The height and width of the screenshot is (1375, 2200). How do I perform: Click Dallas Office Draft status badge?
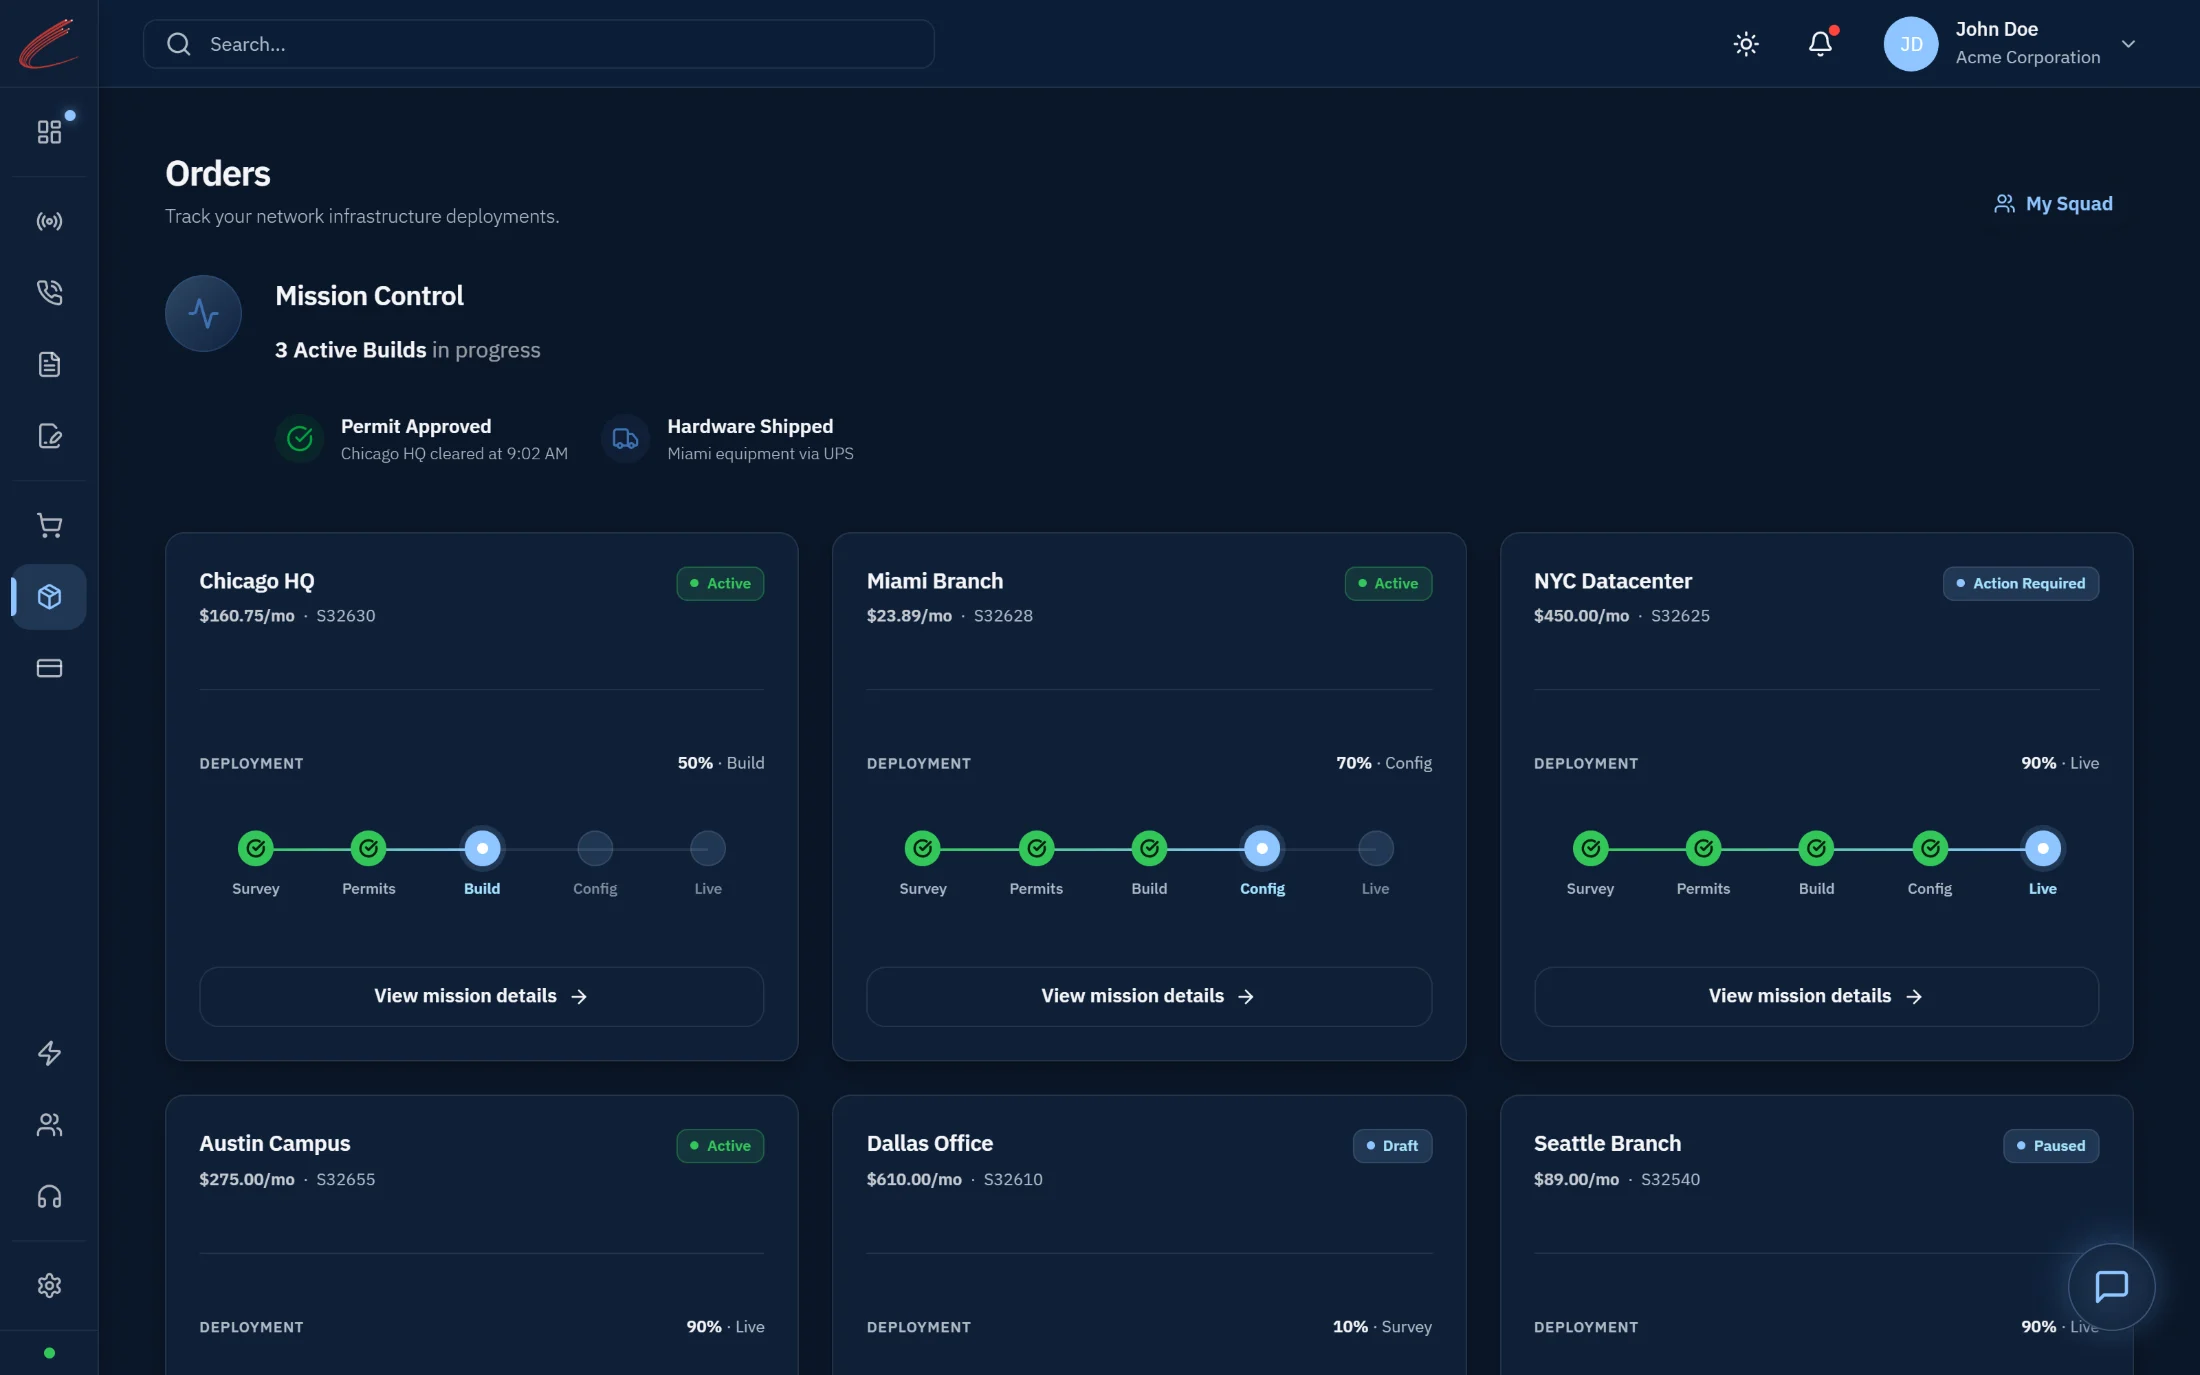[1392, 1146]
